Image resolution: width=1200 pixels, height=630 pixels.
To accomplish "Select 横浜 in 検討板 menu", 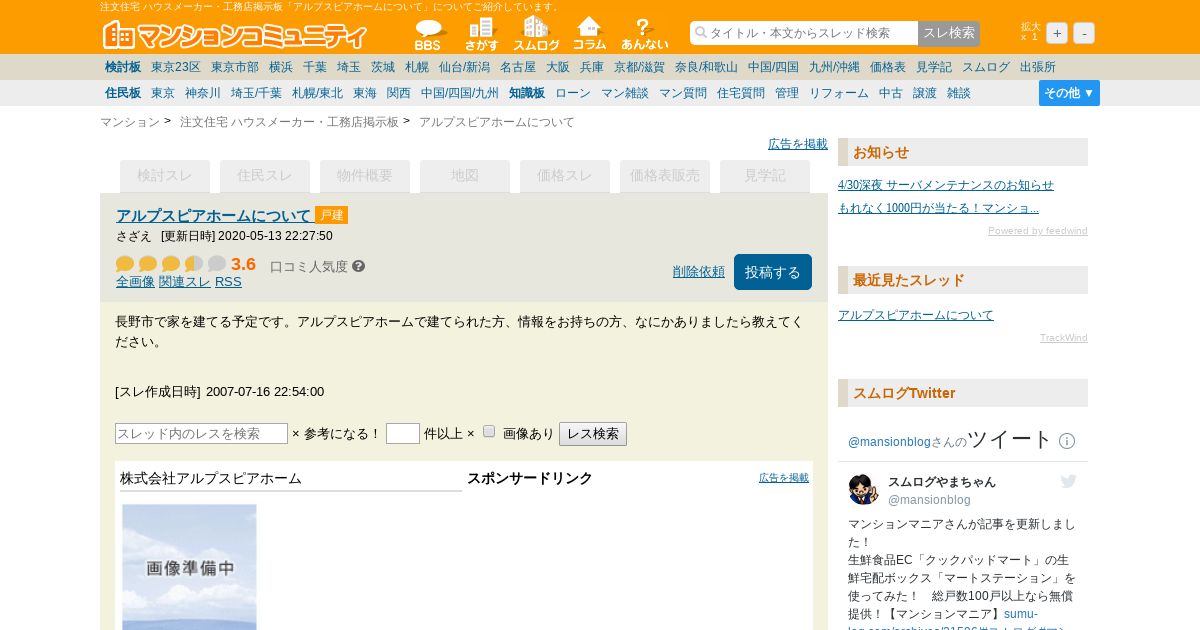I will [281, 67].
